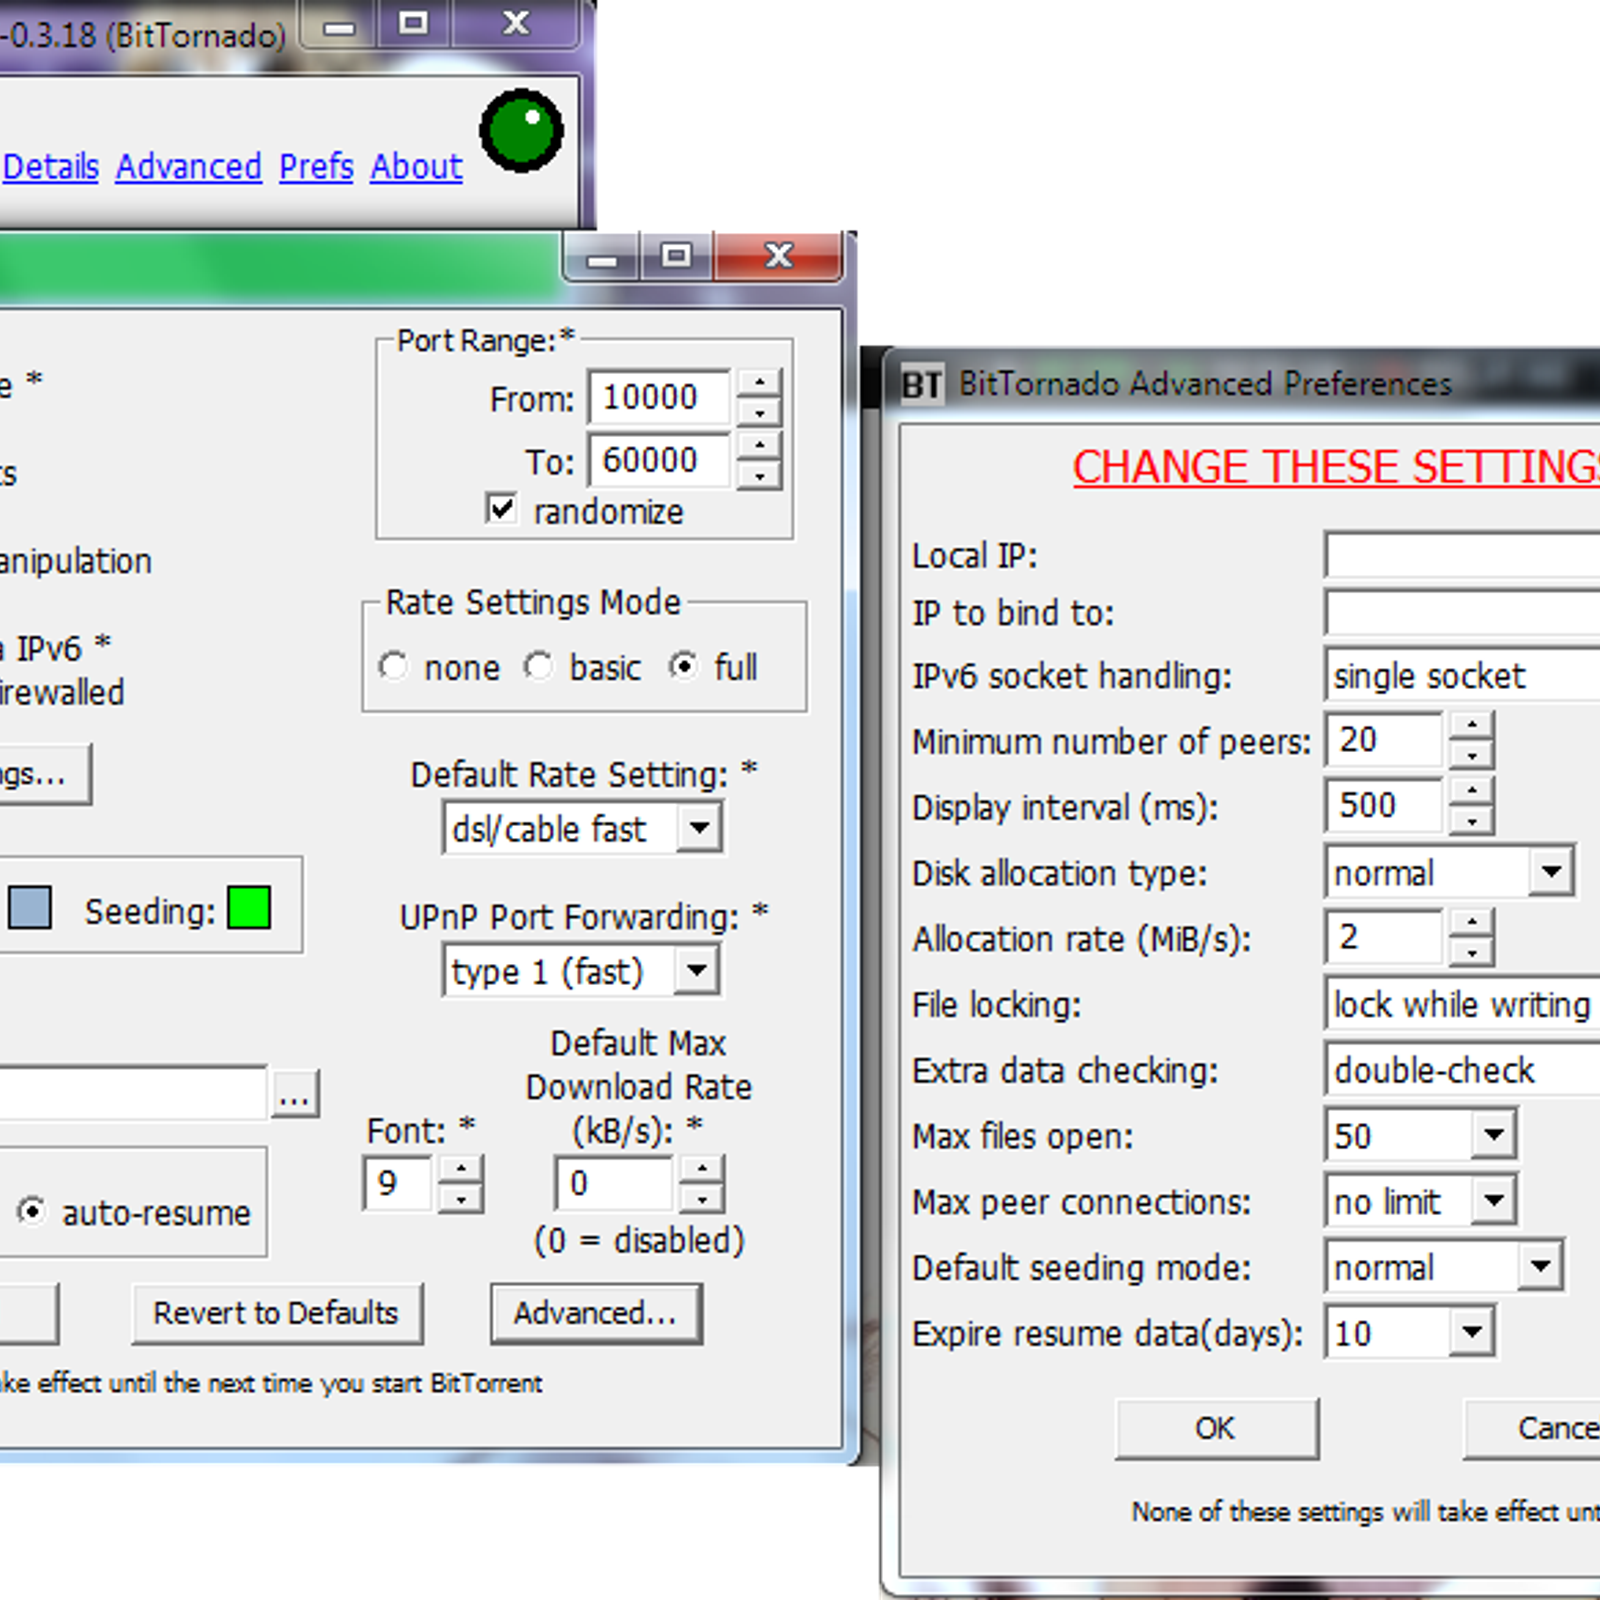The width and height of the screenshot is (1600, 1600).
Task: Open the Prefs link
Action: click(x=316, y=167)
